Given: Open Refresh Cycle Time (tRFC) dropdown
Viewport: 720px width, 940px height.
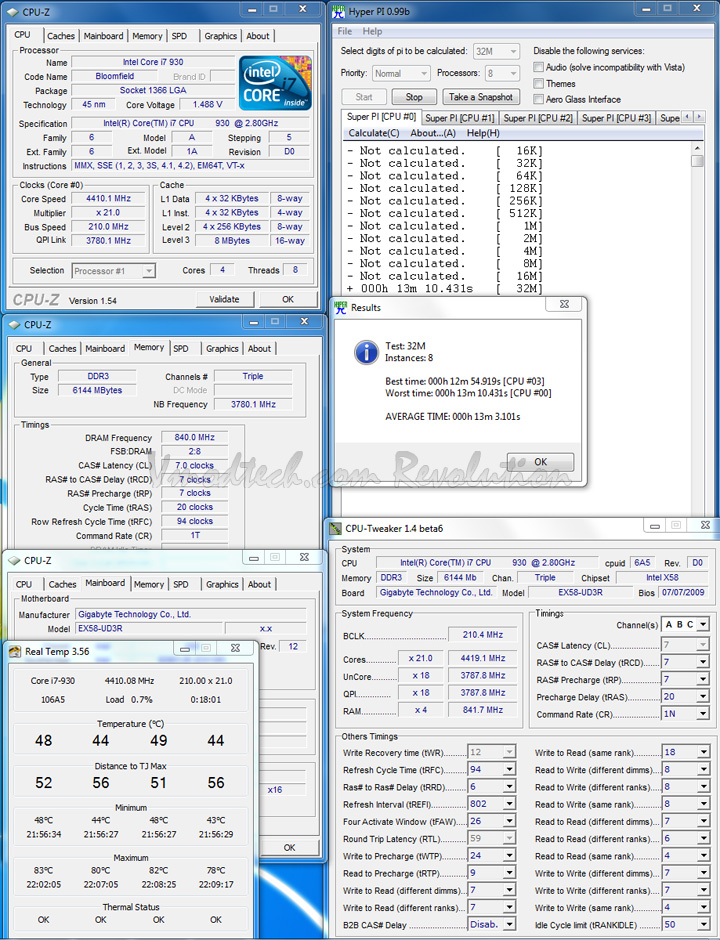Looking at the screenshot, I should point(509,770).
